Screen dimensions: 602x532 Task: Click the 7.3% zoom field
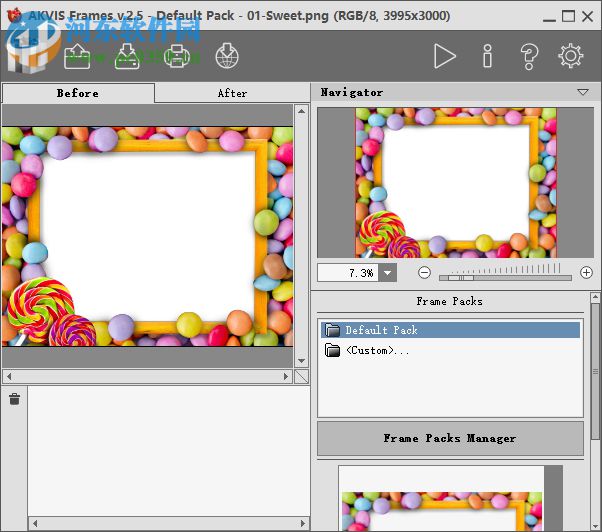coord(348,273)
